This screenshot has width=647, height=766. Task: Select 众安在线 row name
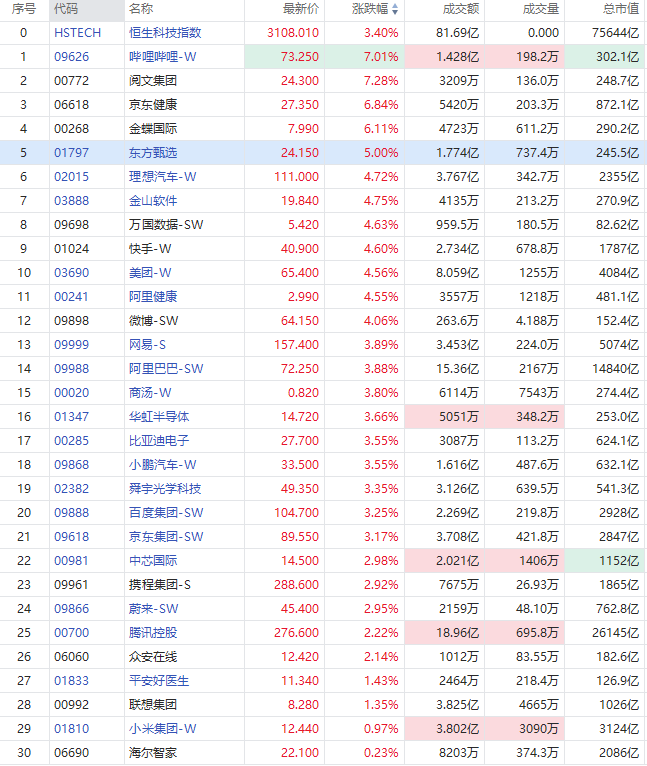153,657
